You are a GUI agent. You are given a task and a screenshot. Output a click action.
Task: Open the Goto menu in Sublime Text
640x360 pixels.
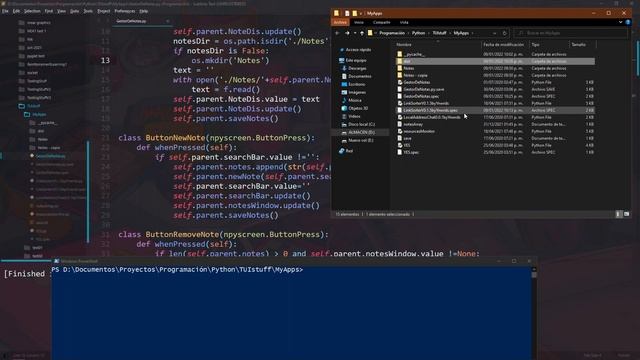coord(74,11)
